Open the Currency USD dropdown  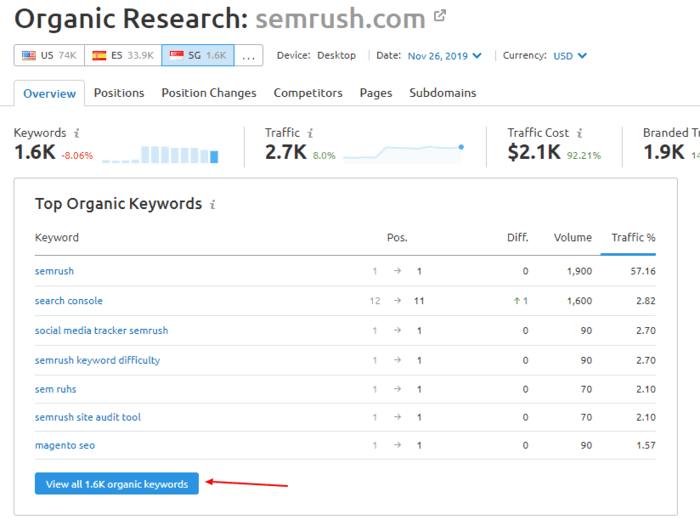point(570,56)
